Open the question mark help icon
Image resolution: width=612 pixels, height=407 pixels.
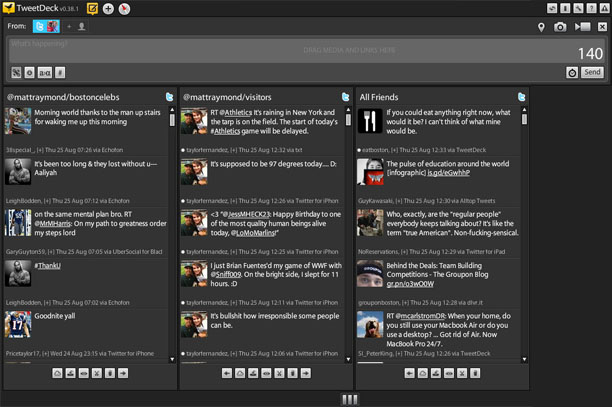coord(591,8)
